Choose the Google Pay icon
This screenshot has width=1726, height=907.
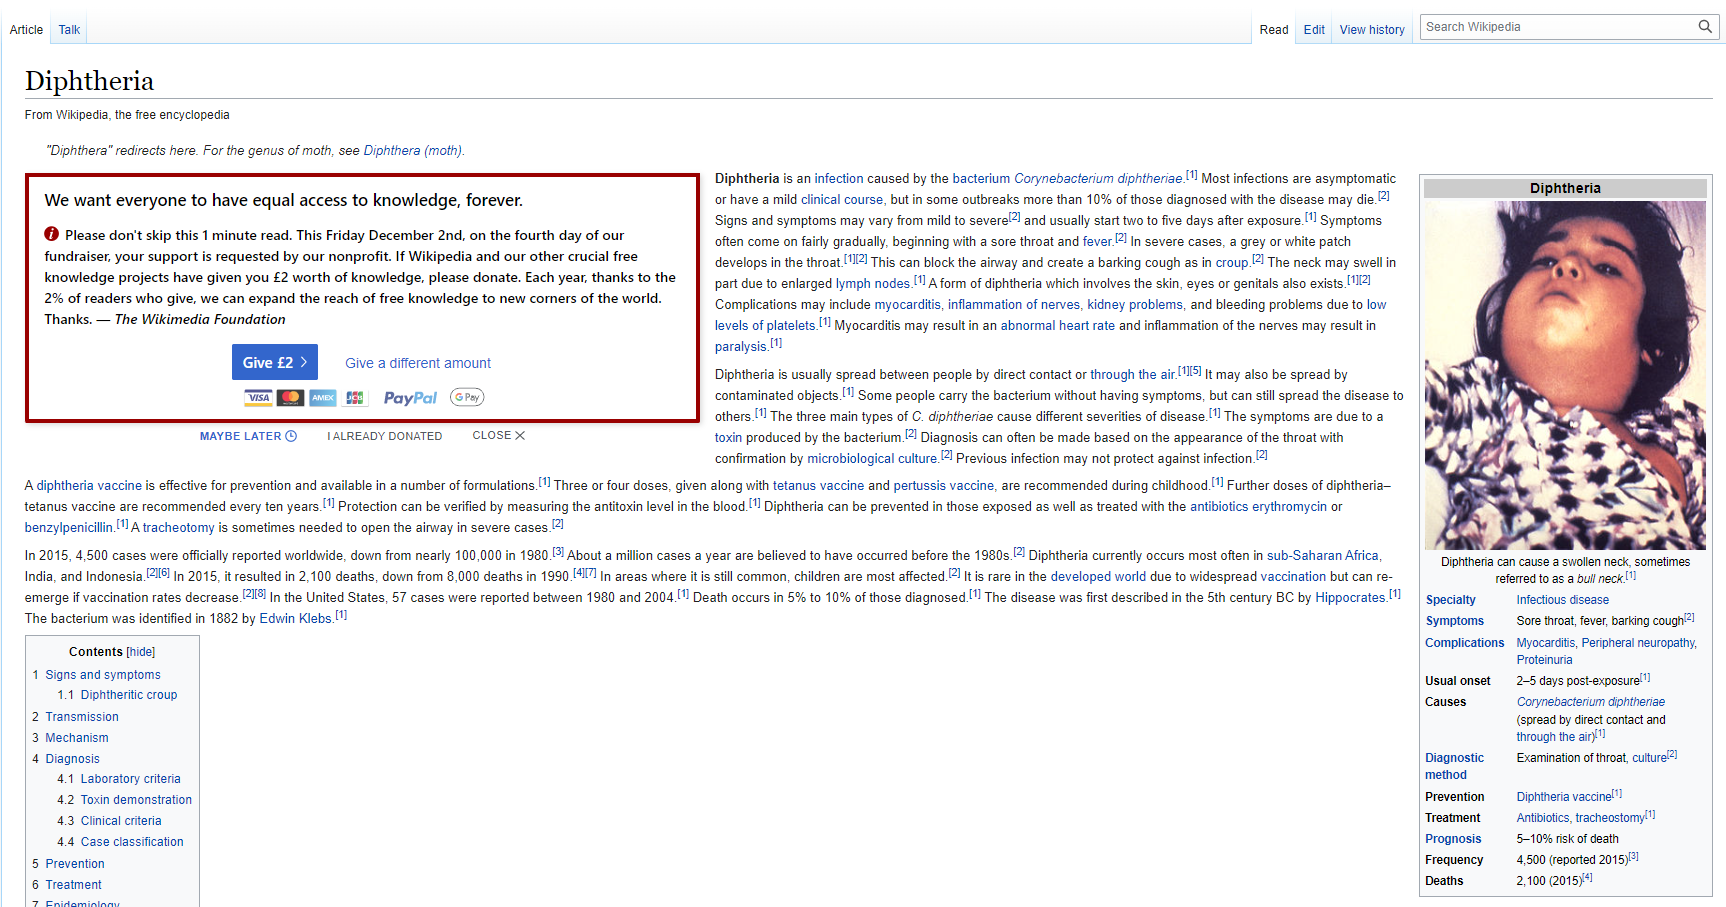(467, 397)
